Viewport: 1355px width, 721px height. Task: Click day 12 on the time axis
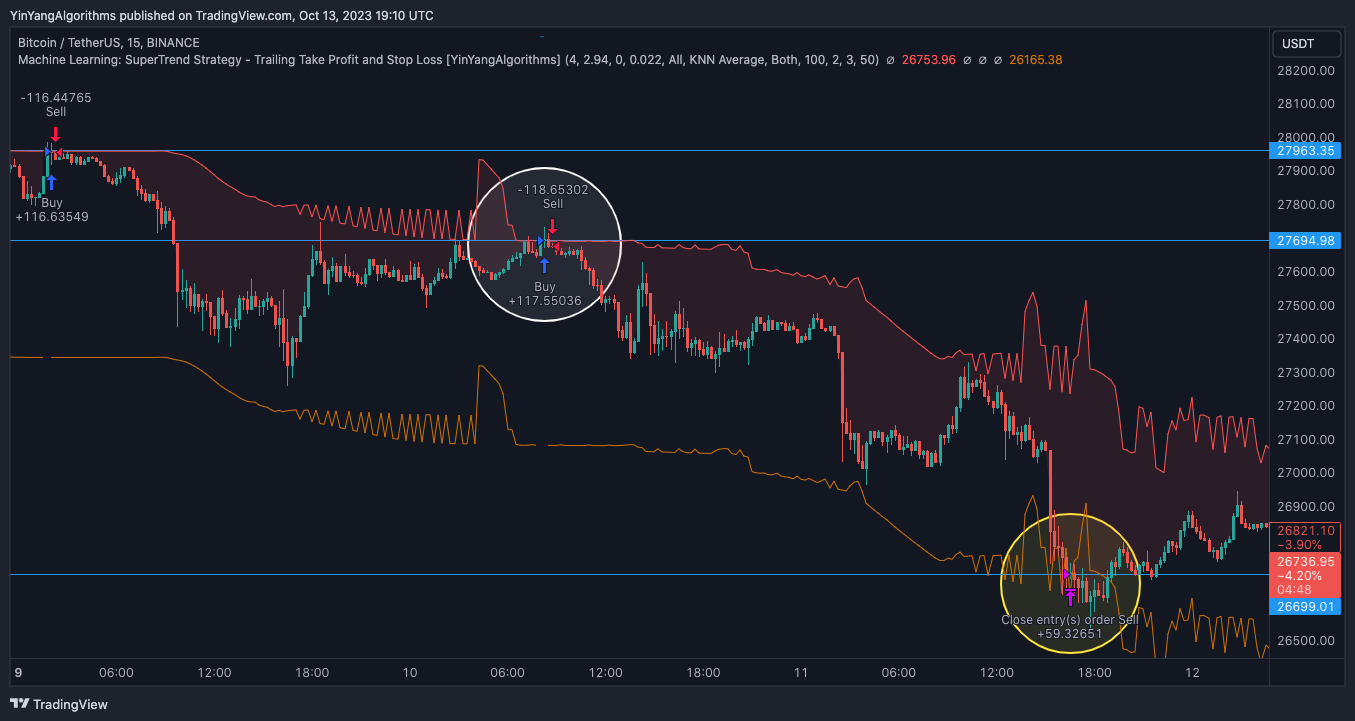[x=1192, y=673]
